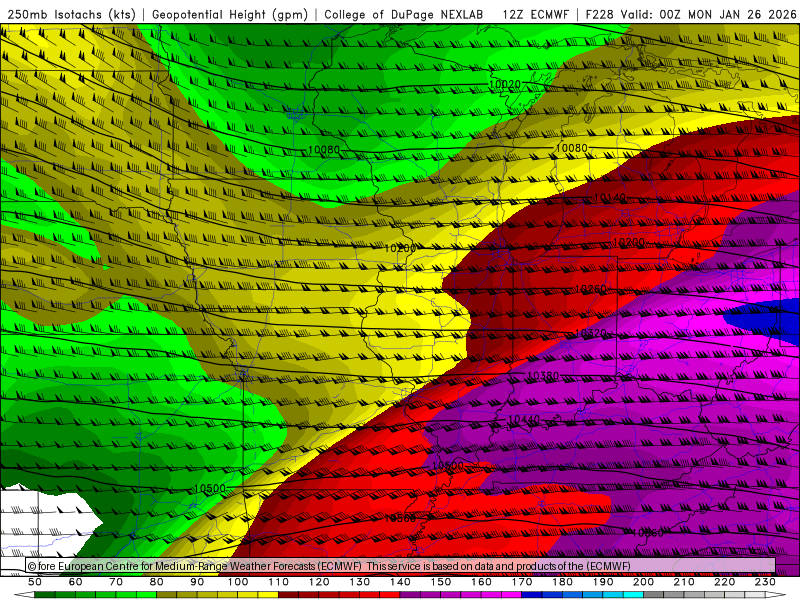800x600 pixels.
Task: Click the 230 legend label
Action: pyautogui.click(x=765, y=582)
